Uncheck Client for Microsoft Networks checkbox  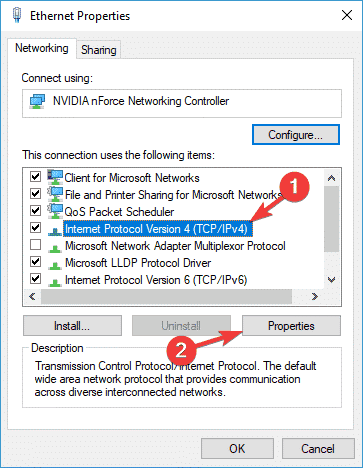pyautogui.click(x=35, y=176)
